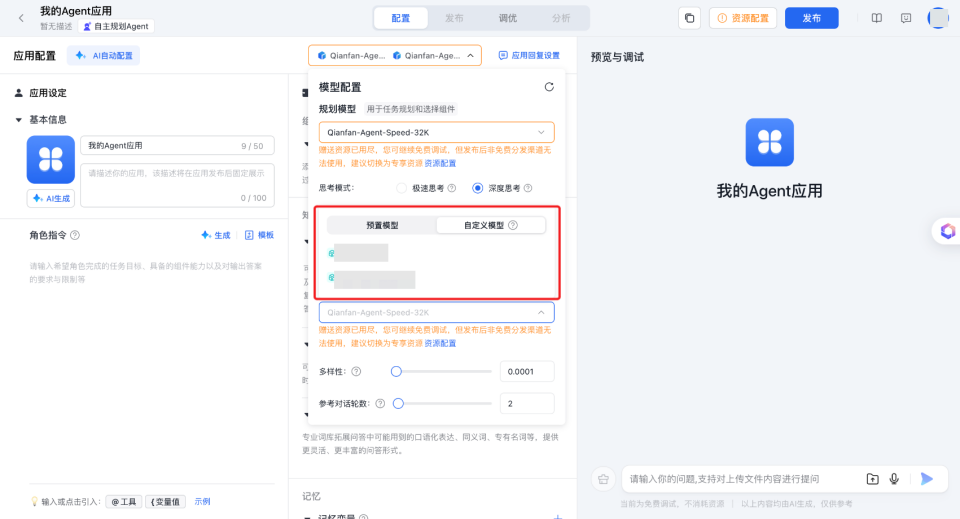
Task: Select the first custom model list entry
Action: 358,253
